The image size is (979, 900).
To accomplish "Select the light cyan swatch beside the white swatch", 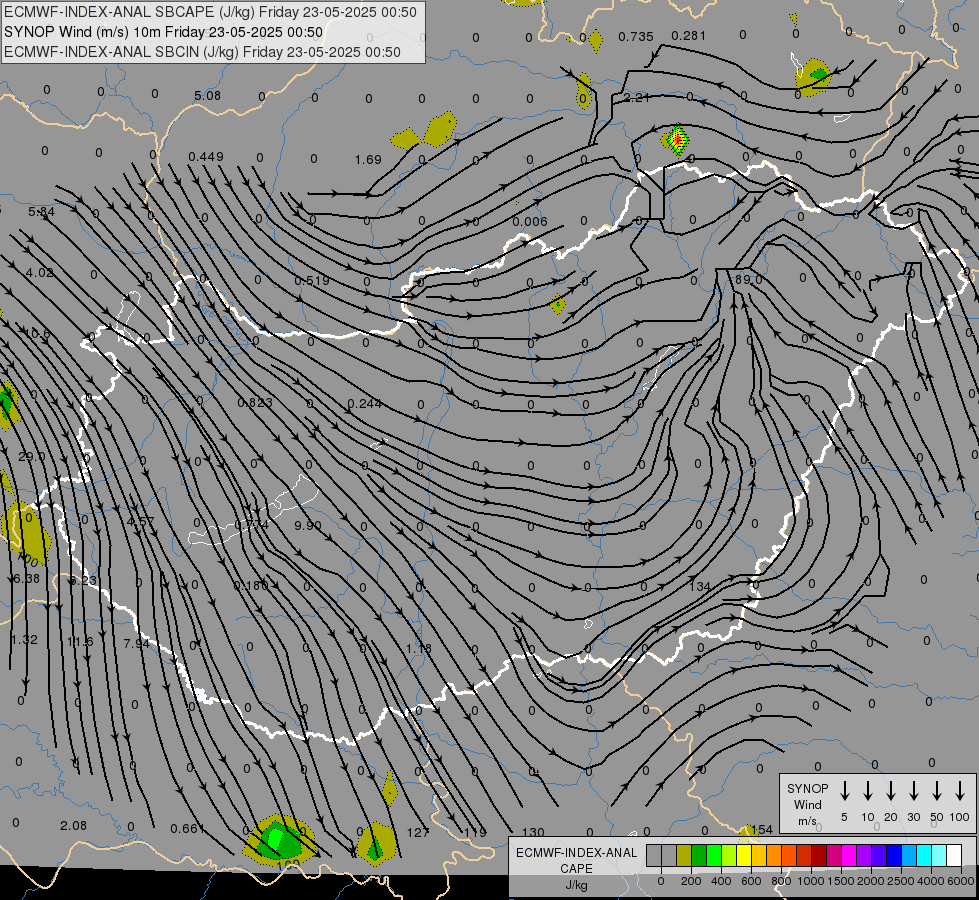I will [x=938, y=855].
